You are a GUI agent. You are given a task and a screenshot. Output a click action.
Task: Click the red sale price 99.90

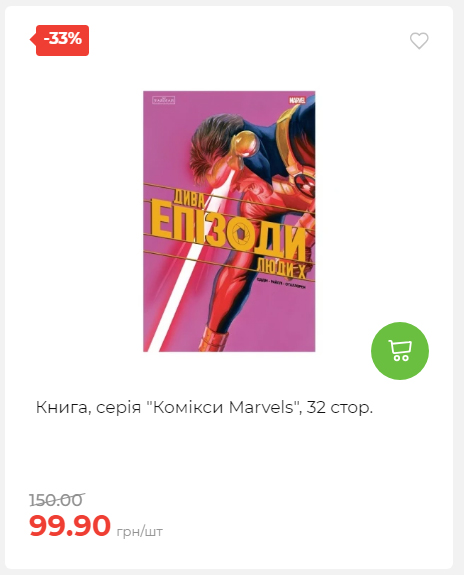coord(70,525)
